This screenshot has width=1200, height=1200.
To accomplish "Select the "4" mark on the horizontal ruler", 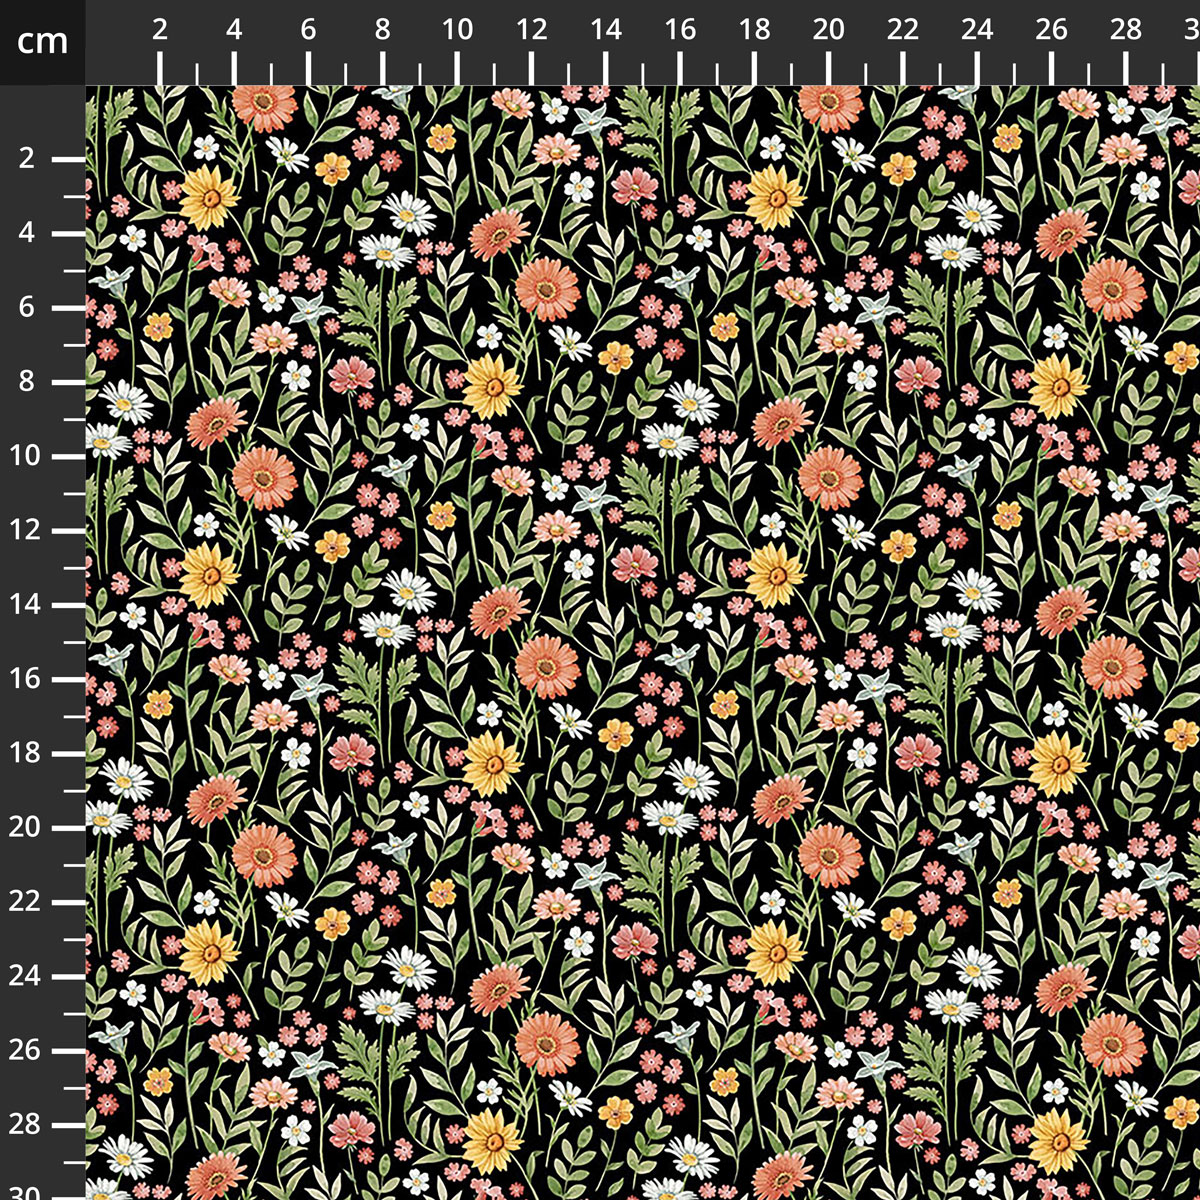I will point(234,30).
